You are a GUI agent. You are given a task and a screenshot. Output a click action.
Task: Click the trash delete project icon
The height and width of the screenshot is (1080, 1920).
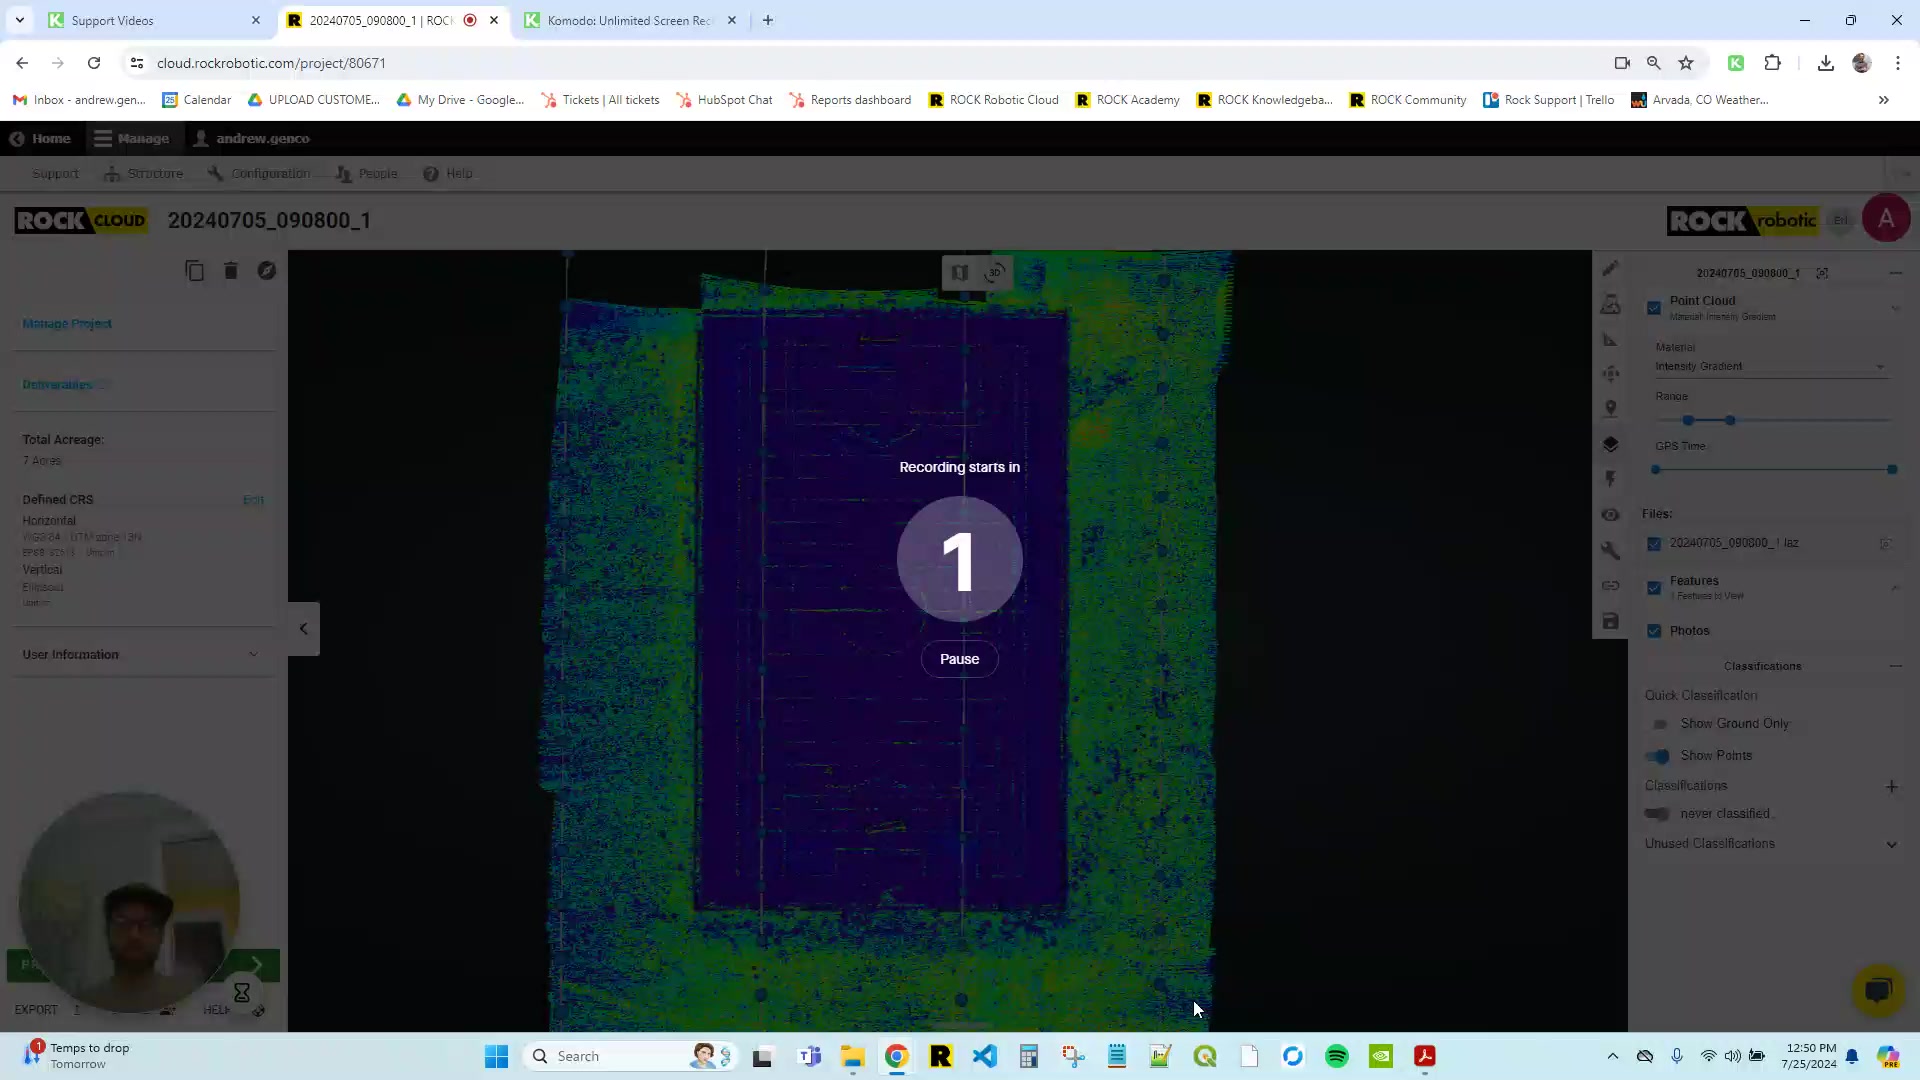pyautogui.click(x=231, y=271)
